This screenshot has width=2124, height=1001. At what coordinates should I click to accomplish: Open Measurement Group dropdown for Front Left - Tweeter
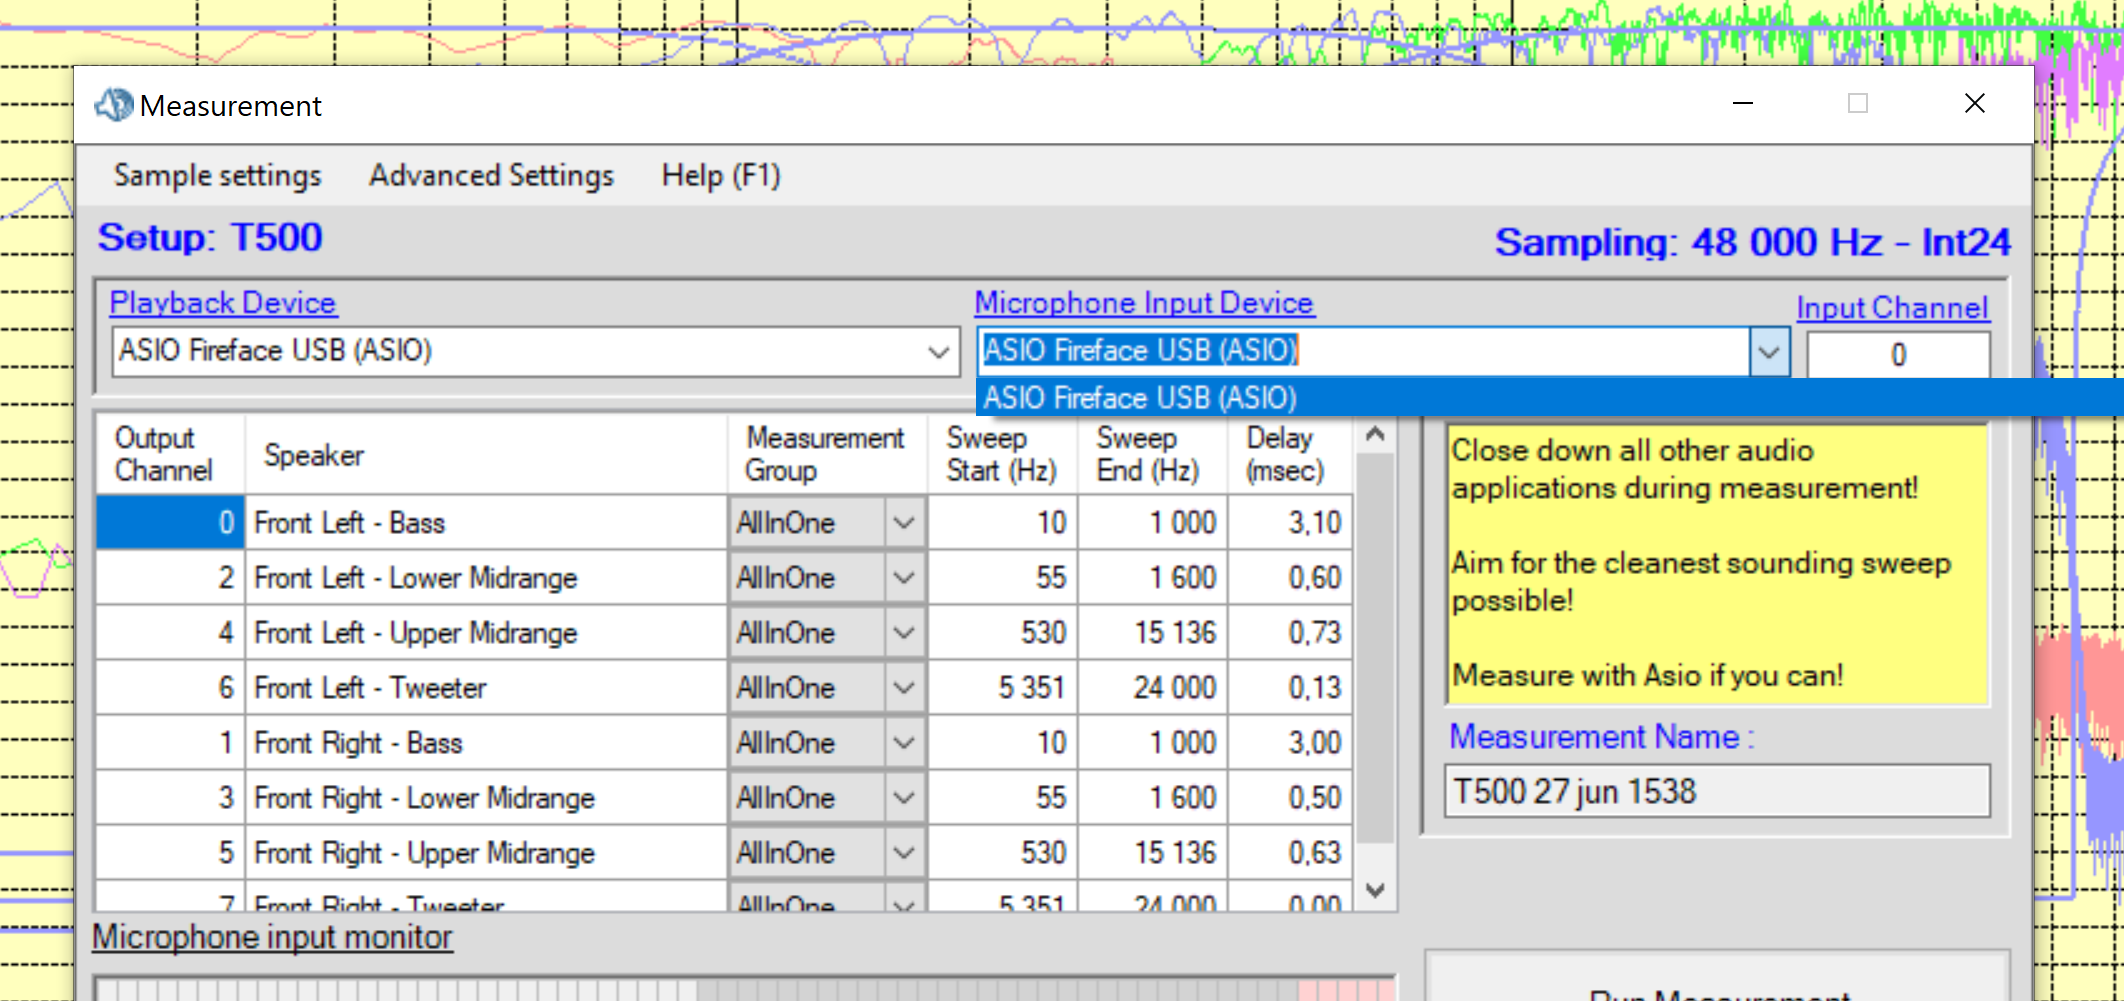click(x=903, y=688)
